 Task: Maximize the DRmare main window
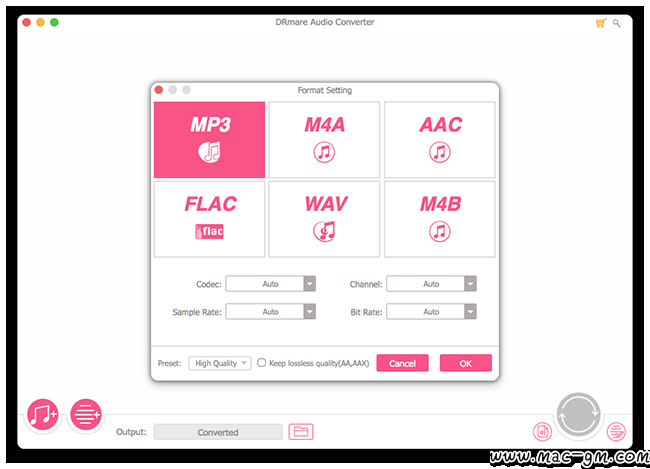(54, 22)
